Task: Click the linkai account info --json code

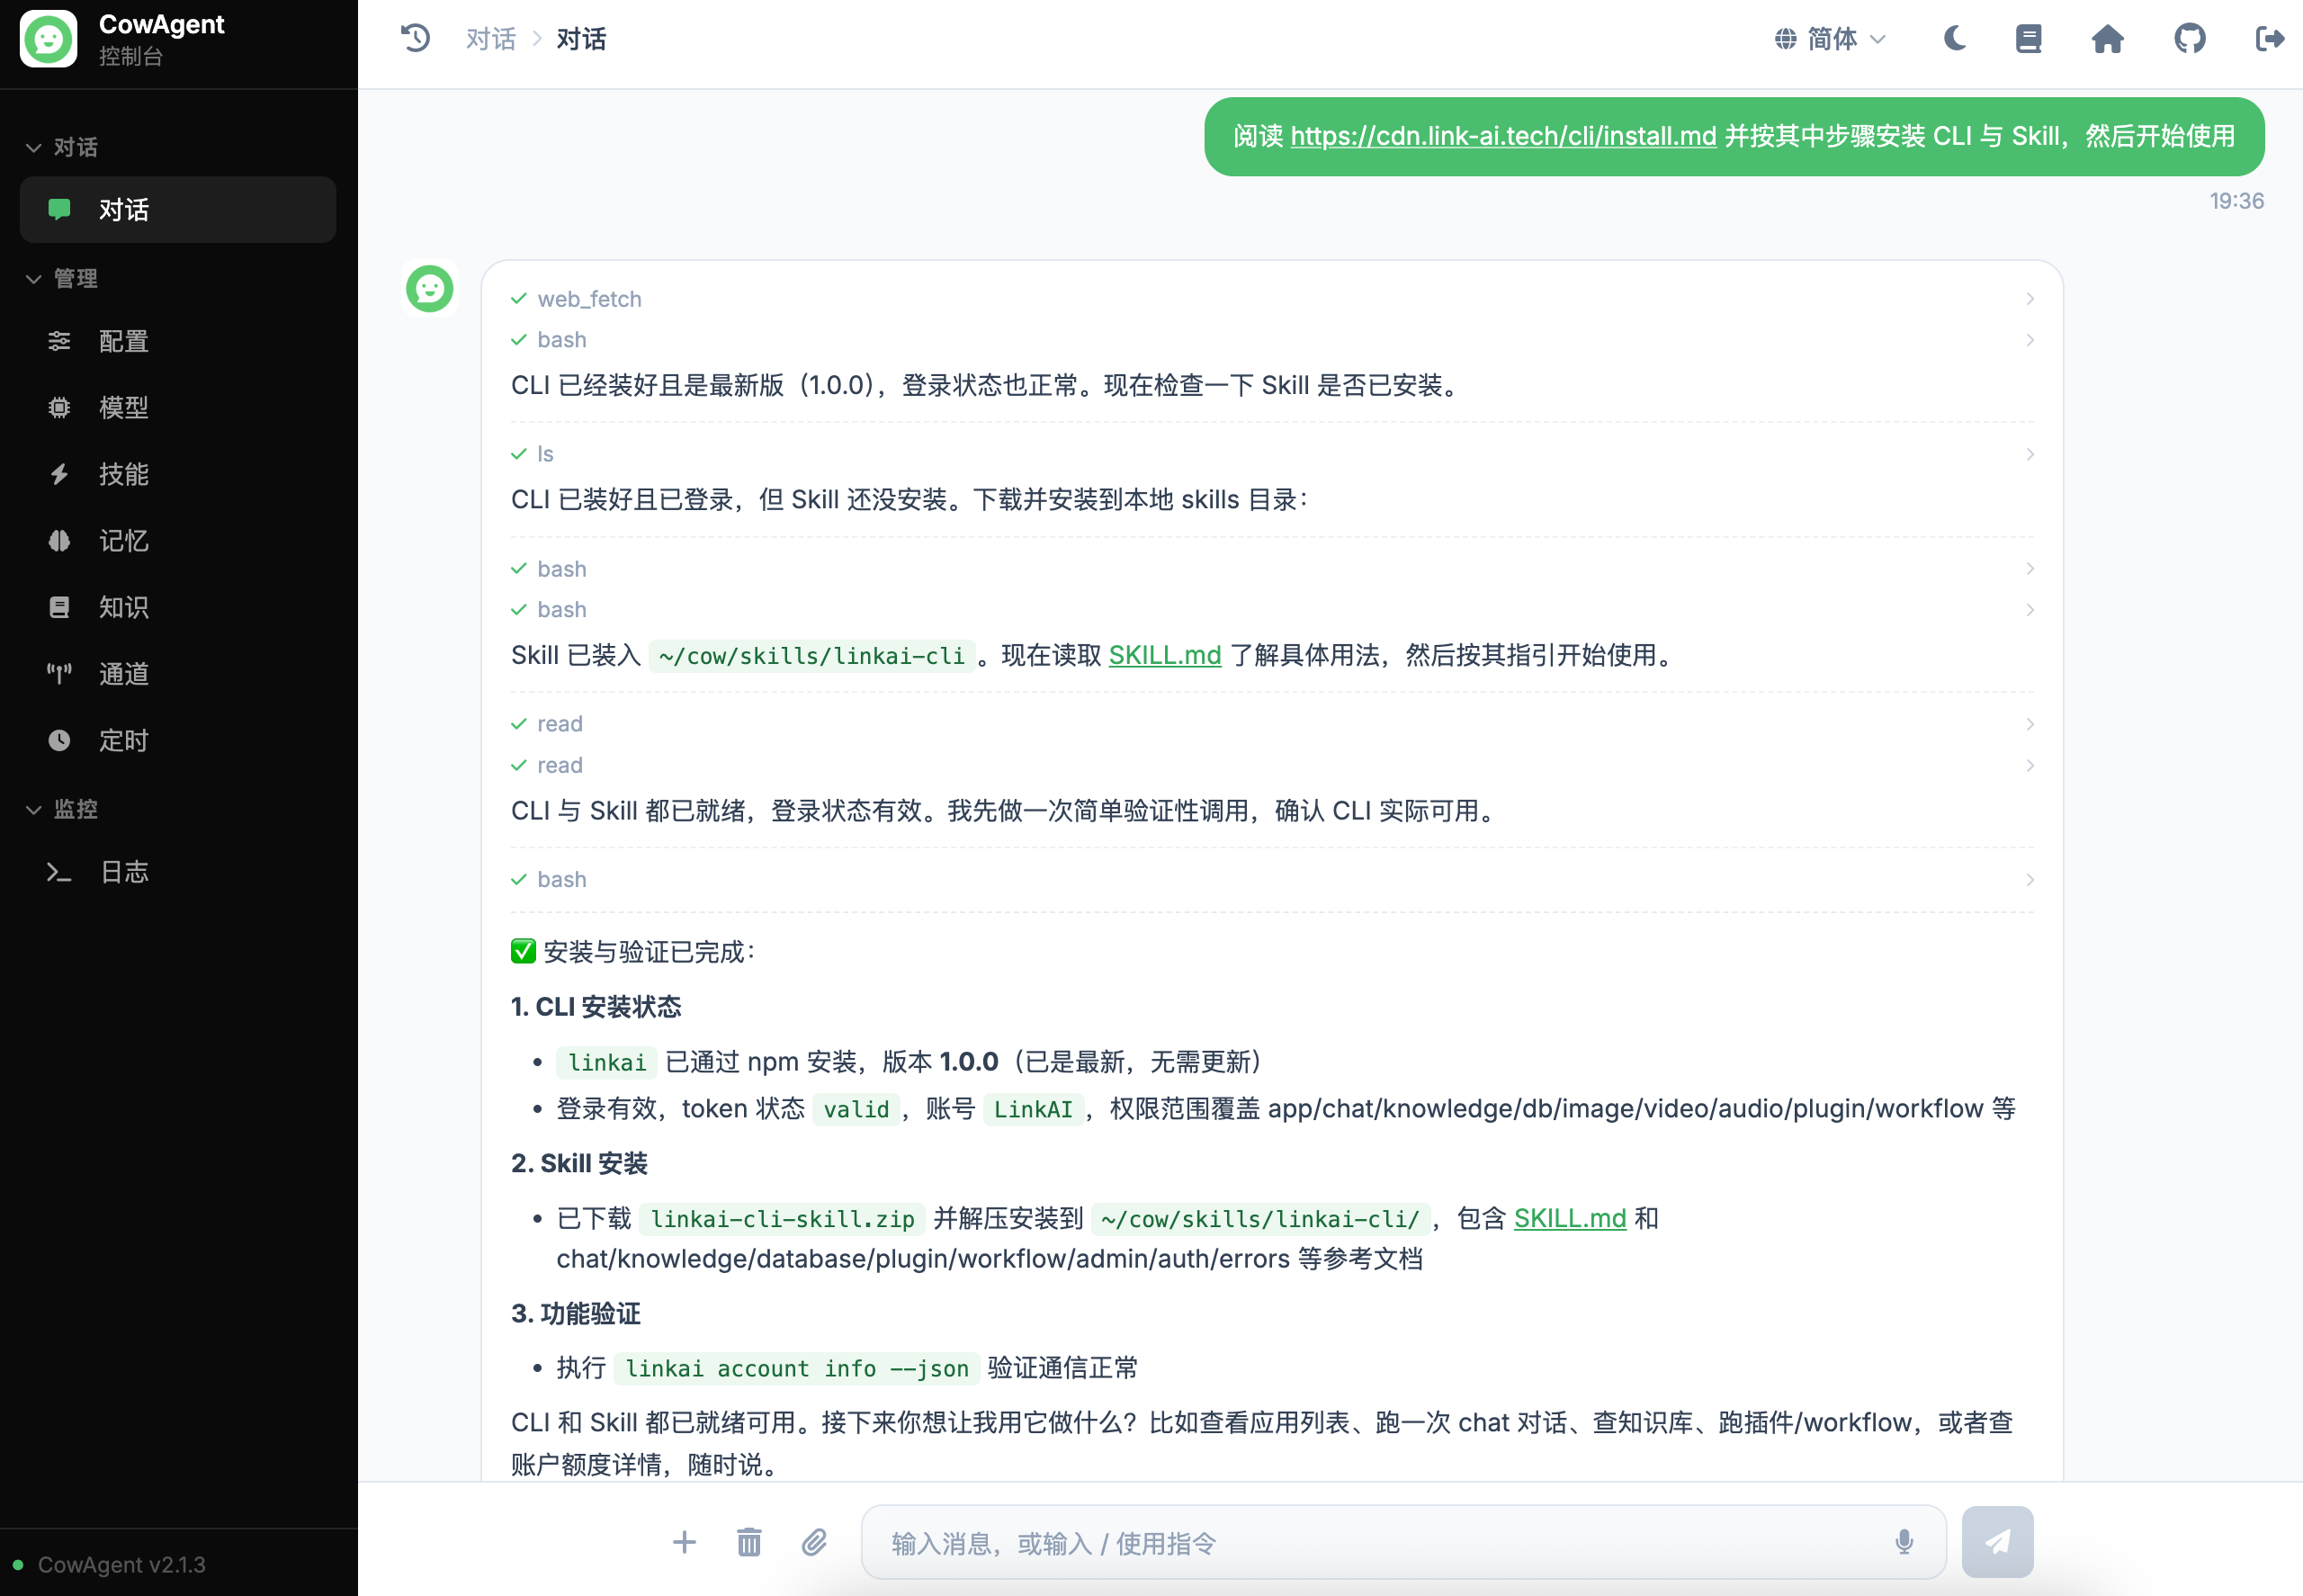Action: pyautogui.click(x=796, y=1368)
